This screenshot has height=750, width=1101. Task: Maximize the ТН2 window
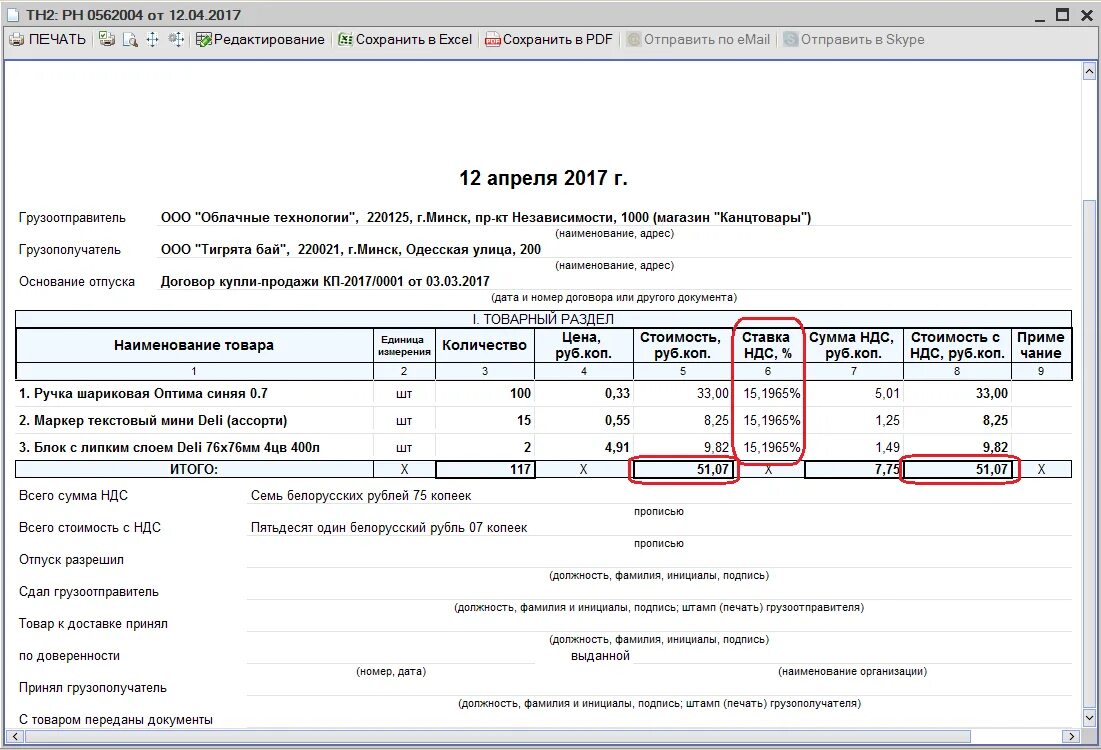pyautogui.click(x=1062, y=14)
